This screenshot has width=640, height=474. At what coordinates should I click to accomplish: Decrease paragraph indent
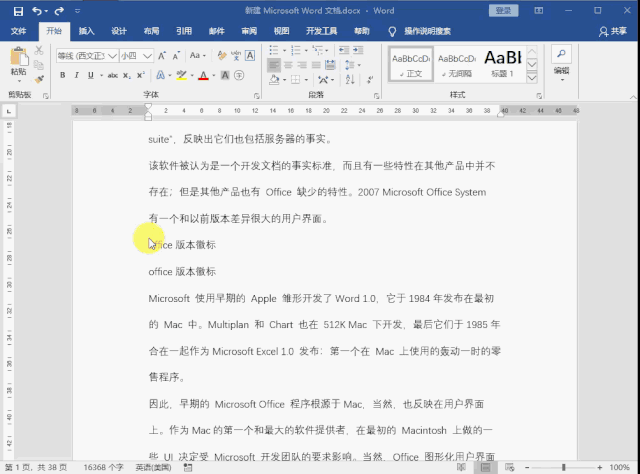[344, 50]
